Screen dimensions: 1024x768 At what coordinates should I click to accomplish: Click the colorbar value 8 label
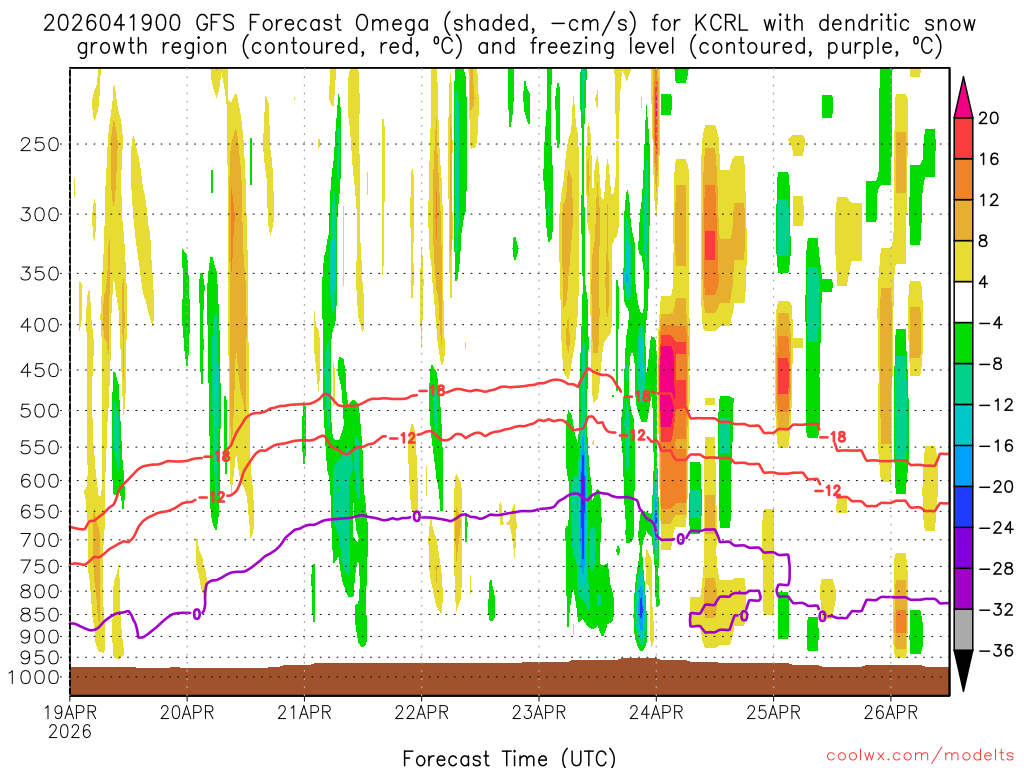pyautogui.click(x=983, y=241)
